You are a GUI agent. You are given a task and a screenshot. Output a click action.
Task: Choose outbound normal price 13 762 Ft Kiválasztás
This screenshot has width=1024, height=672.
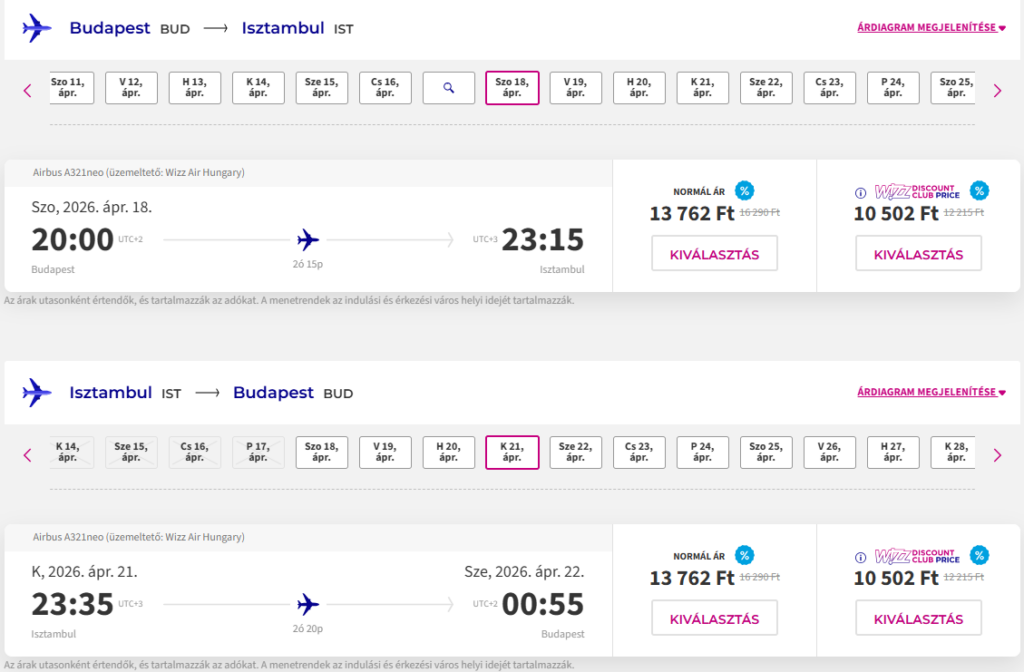[x=714, y=254]
